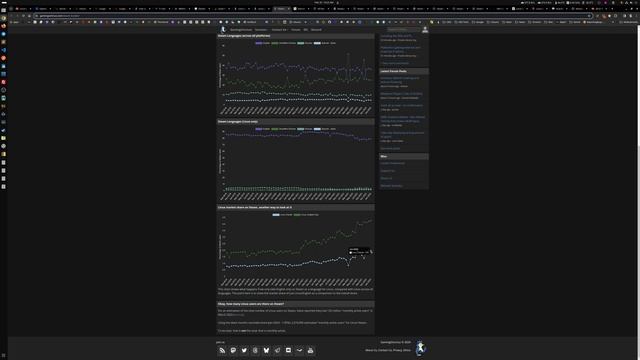This screenshot has height=360, width=640.
Task: Open Support Us link under Misc
Action: pos(388,171)
